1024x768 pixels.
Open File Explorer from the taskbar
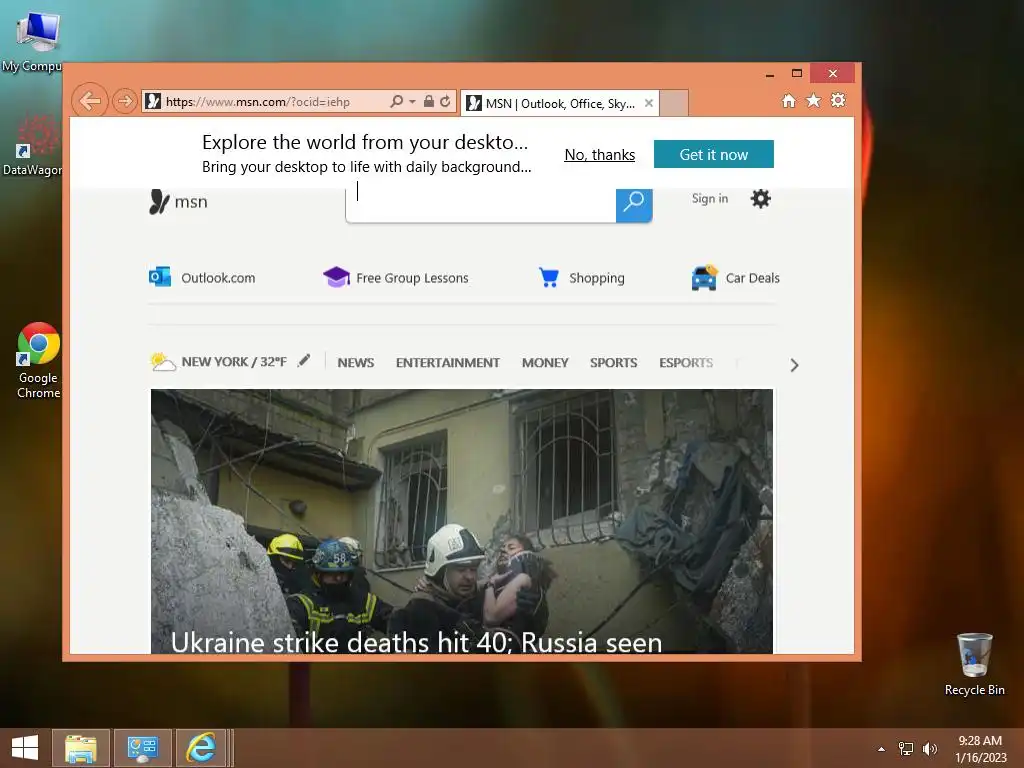(x=80, y=748)
